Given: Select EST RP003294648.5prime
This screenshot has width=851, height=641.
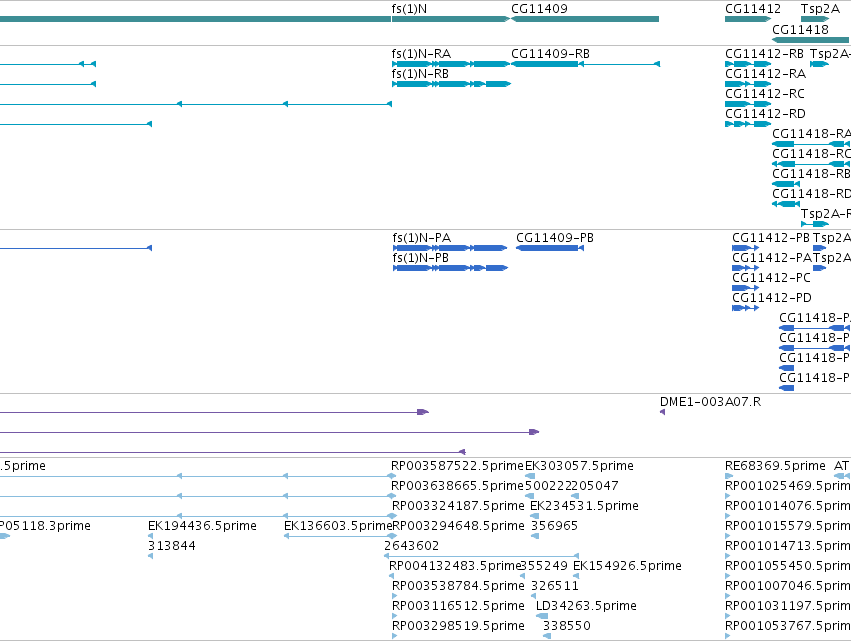Looking at the screenshot, I should click(x=458, y=526).
